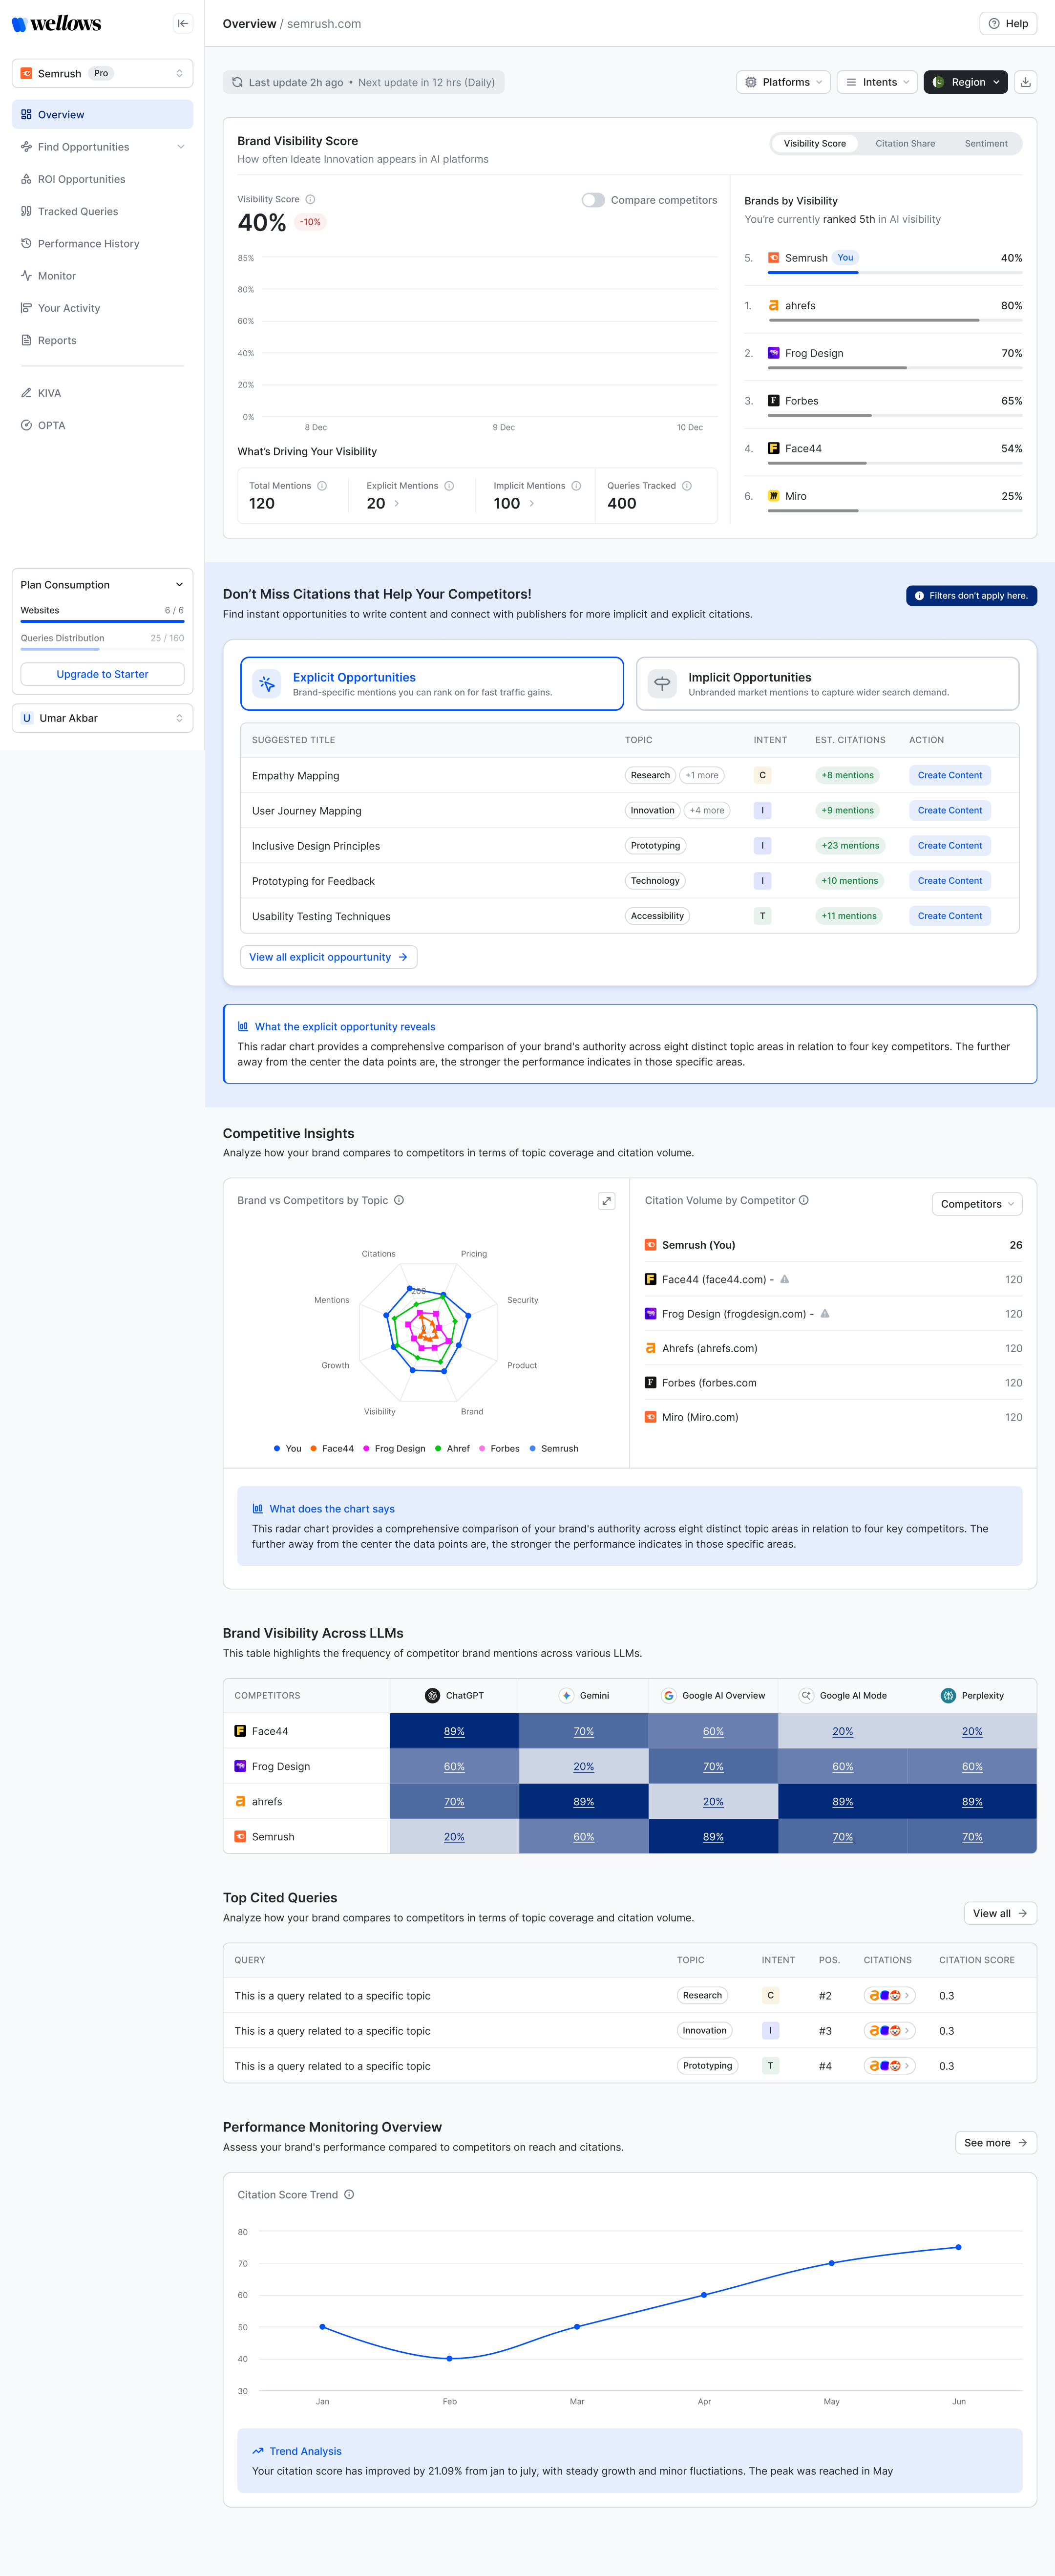The width and height of the screenshot is (1055, 2576).
Task: Toggle the Semrush series in radar legend
Action: pos(554,1448)
